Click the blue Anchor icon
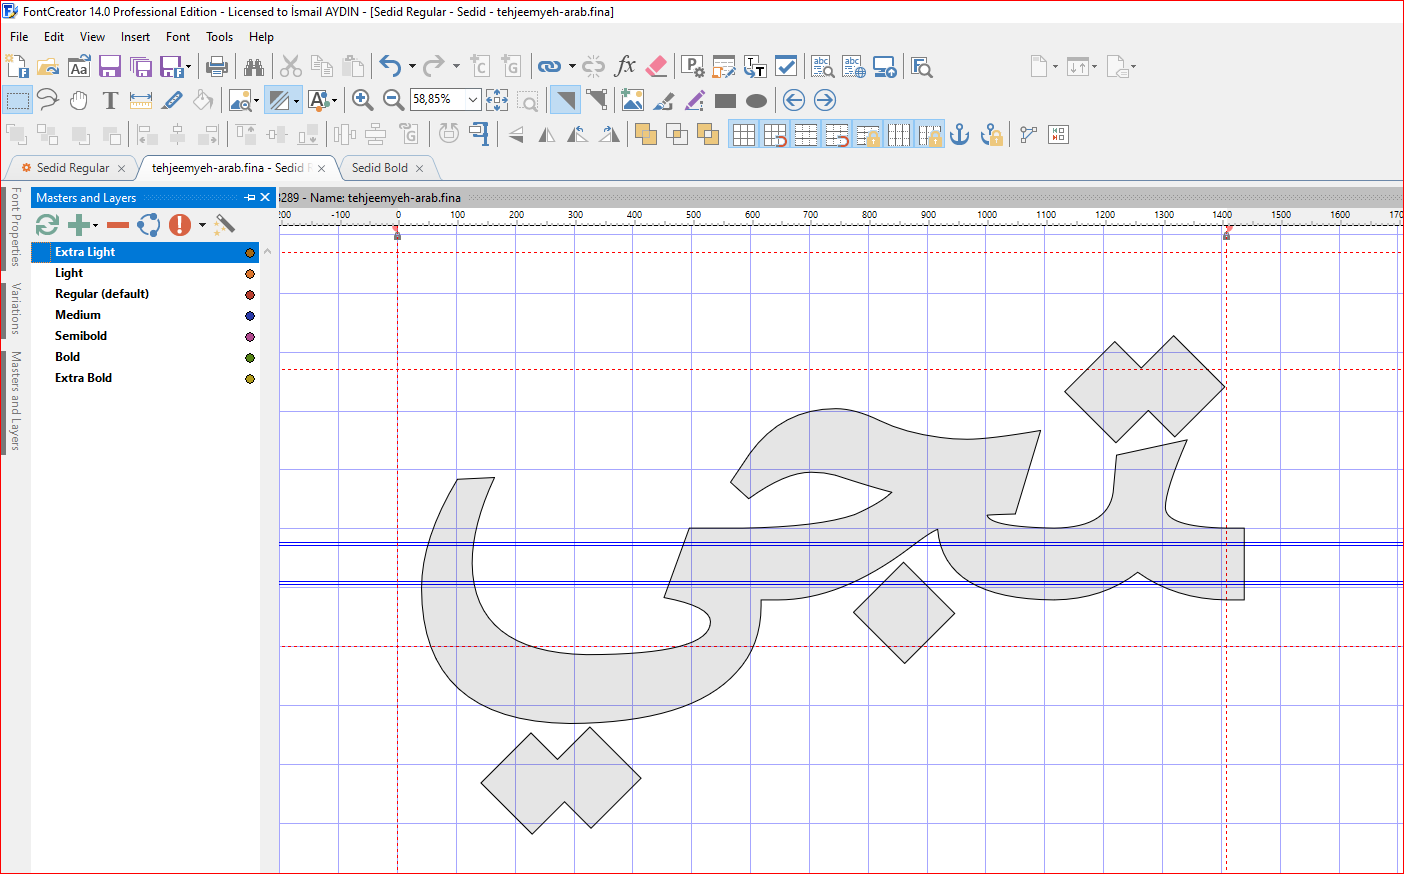Screen dimensions: 1404x874 tap(960, 134)
